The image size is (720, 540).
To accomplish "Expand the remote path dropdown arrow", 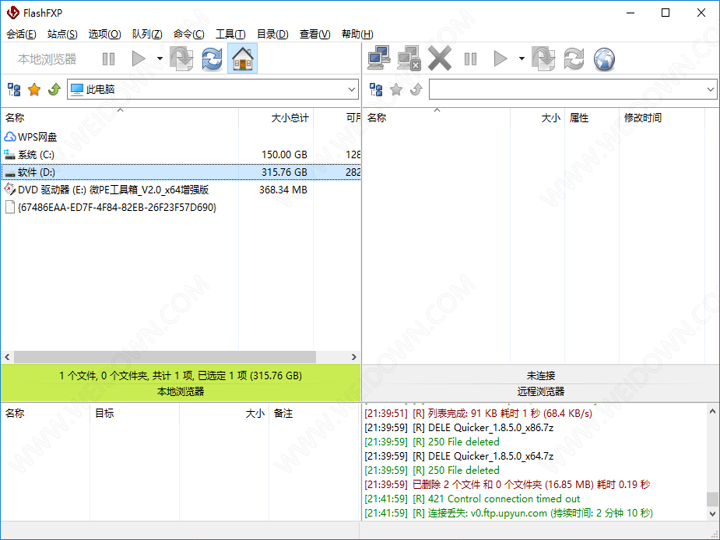I will (710, 90).
